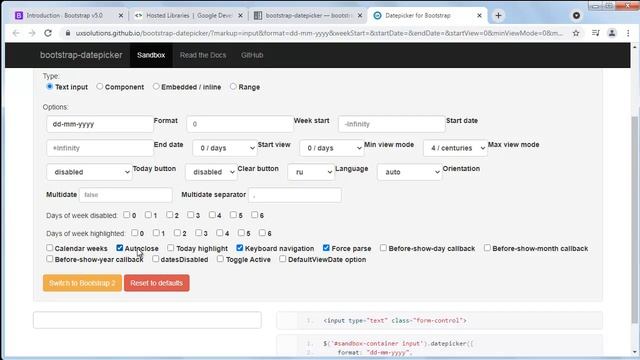Select the Range radio button
640x360 pixels.
tap(233, 87)
